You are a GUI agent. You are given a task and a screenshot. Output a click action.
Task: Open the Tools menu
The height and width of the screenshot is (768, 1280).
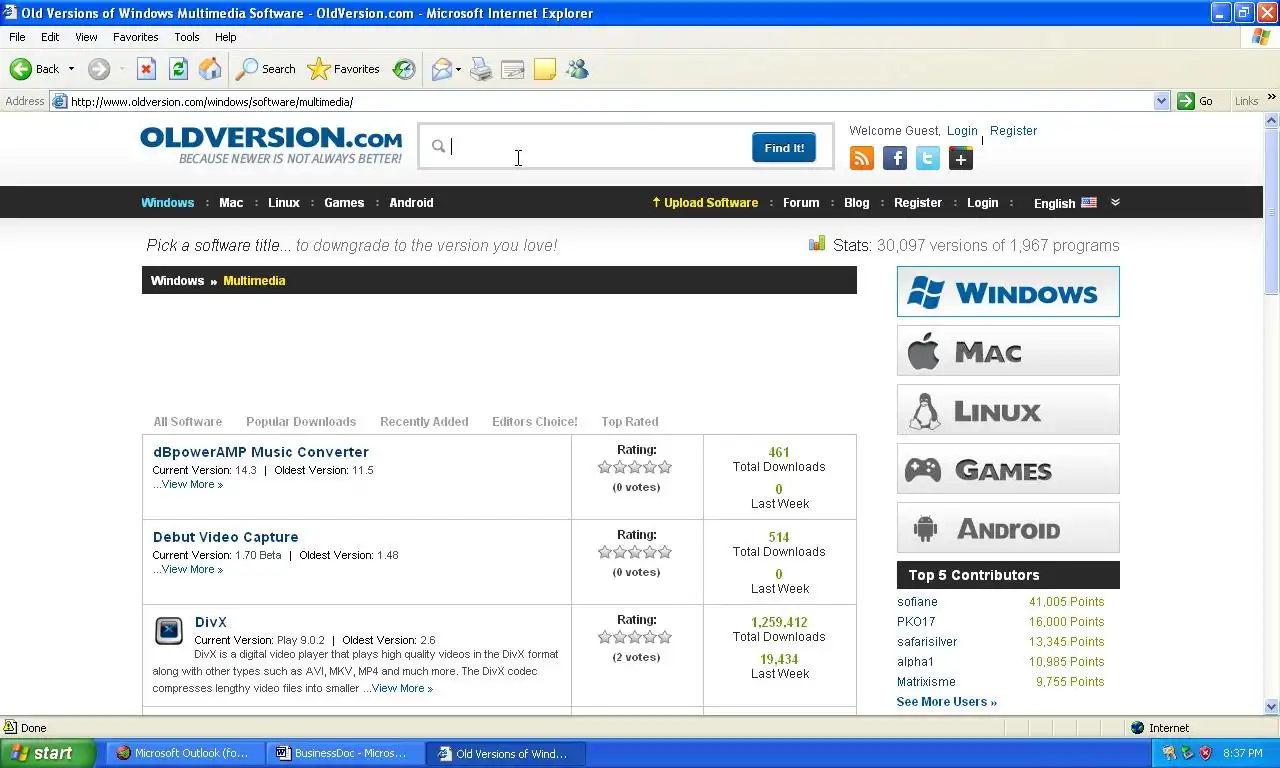[x=187, y=37]
